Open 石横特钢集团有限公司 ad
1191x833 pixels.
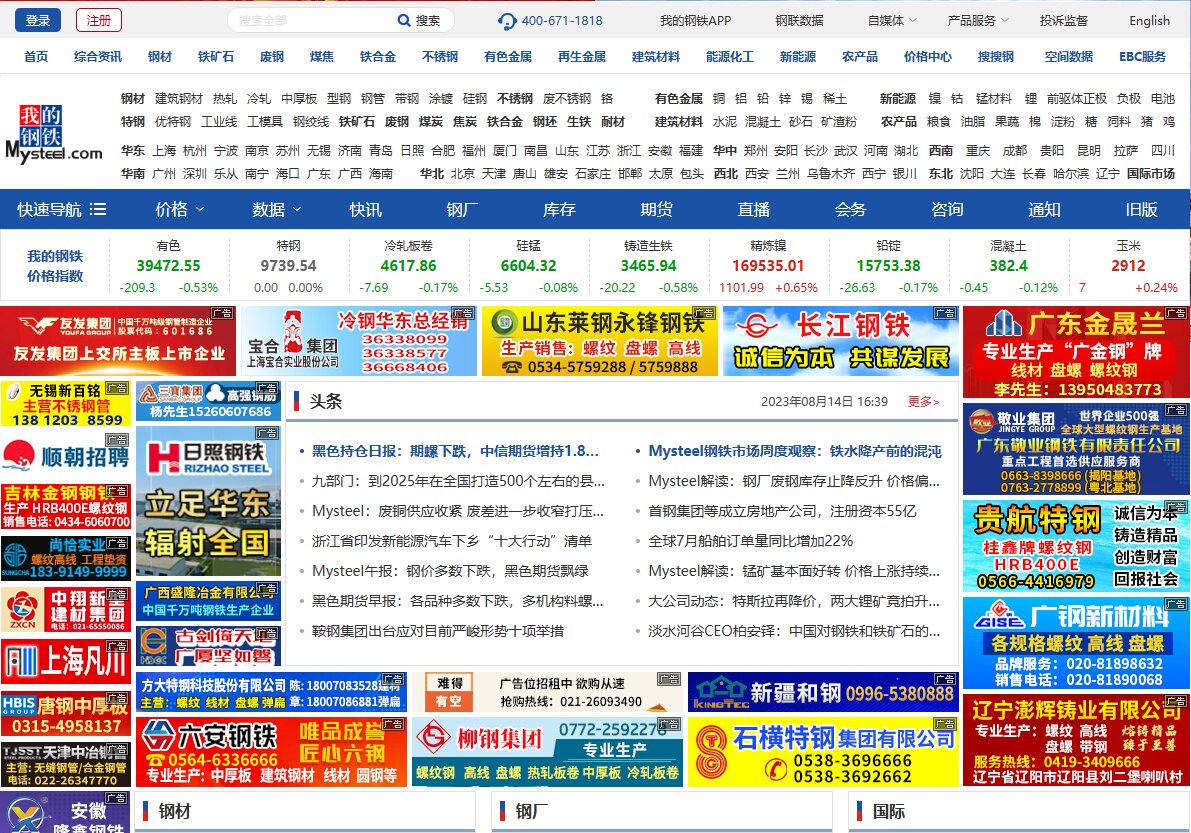[x=823, y=752]
